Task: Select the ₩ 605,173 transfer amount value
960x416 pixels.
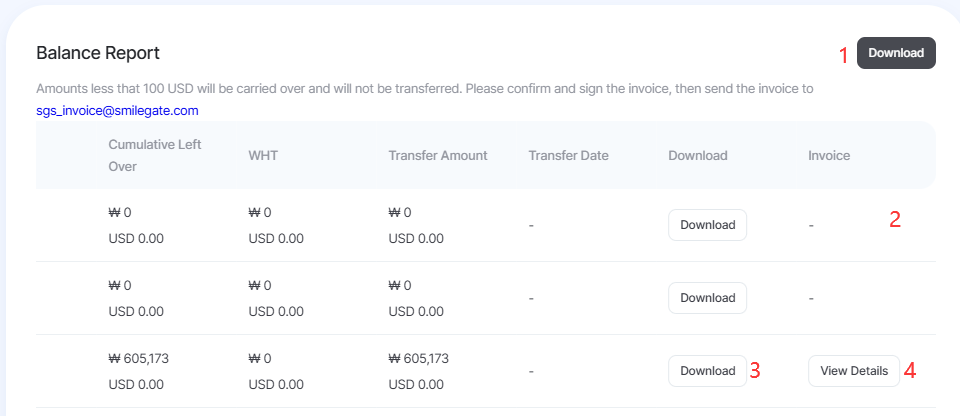Action: tap(419, 358)
